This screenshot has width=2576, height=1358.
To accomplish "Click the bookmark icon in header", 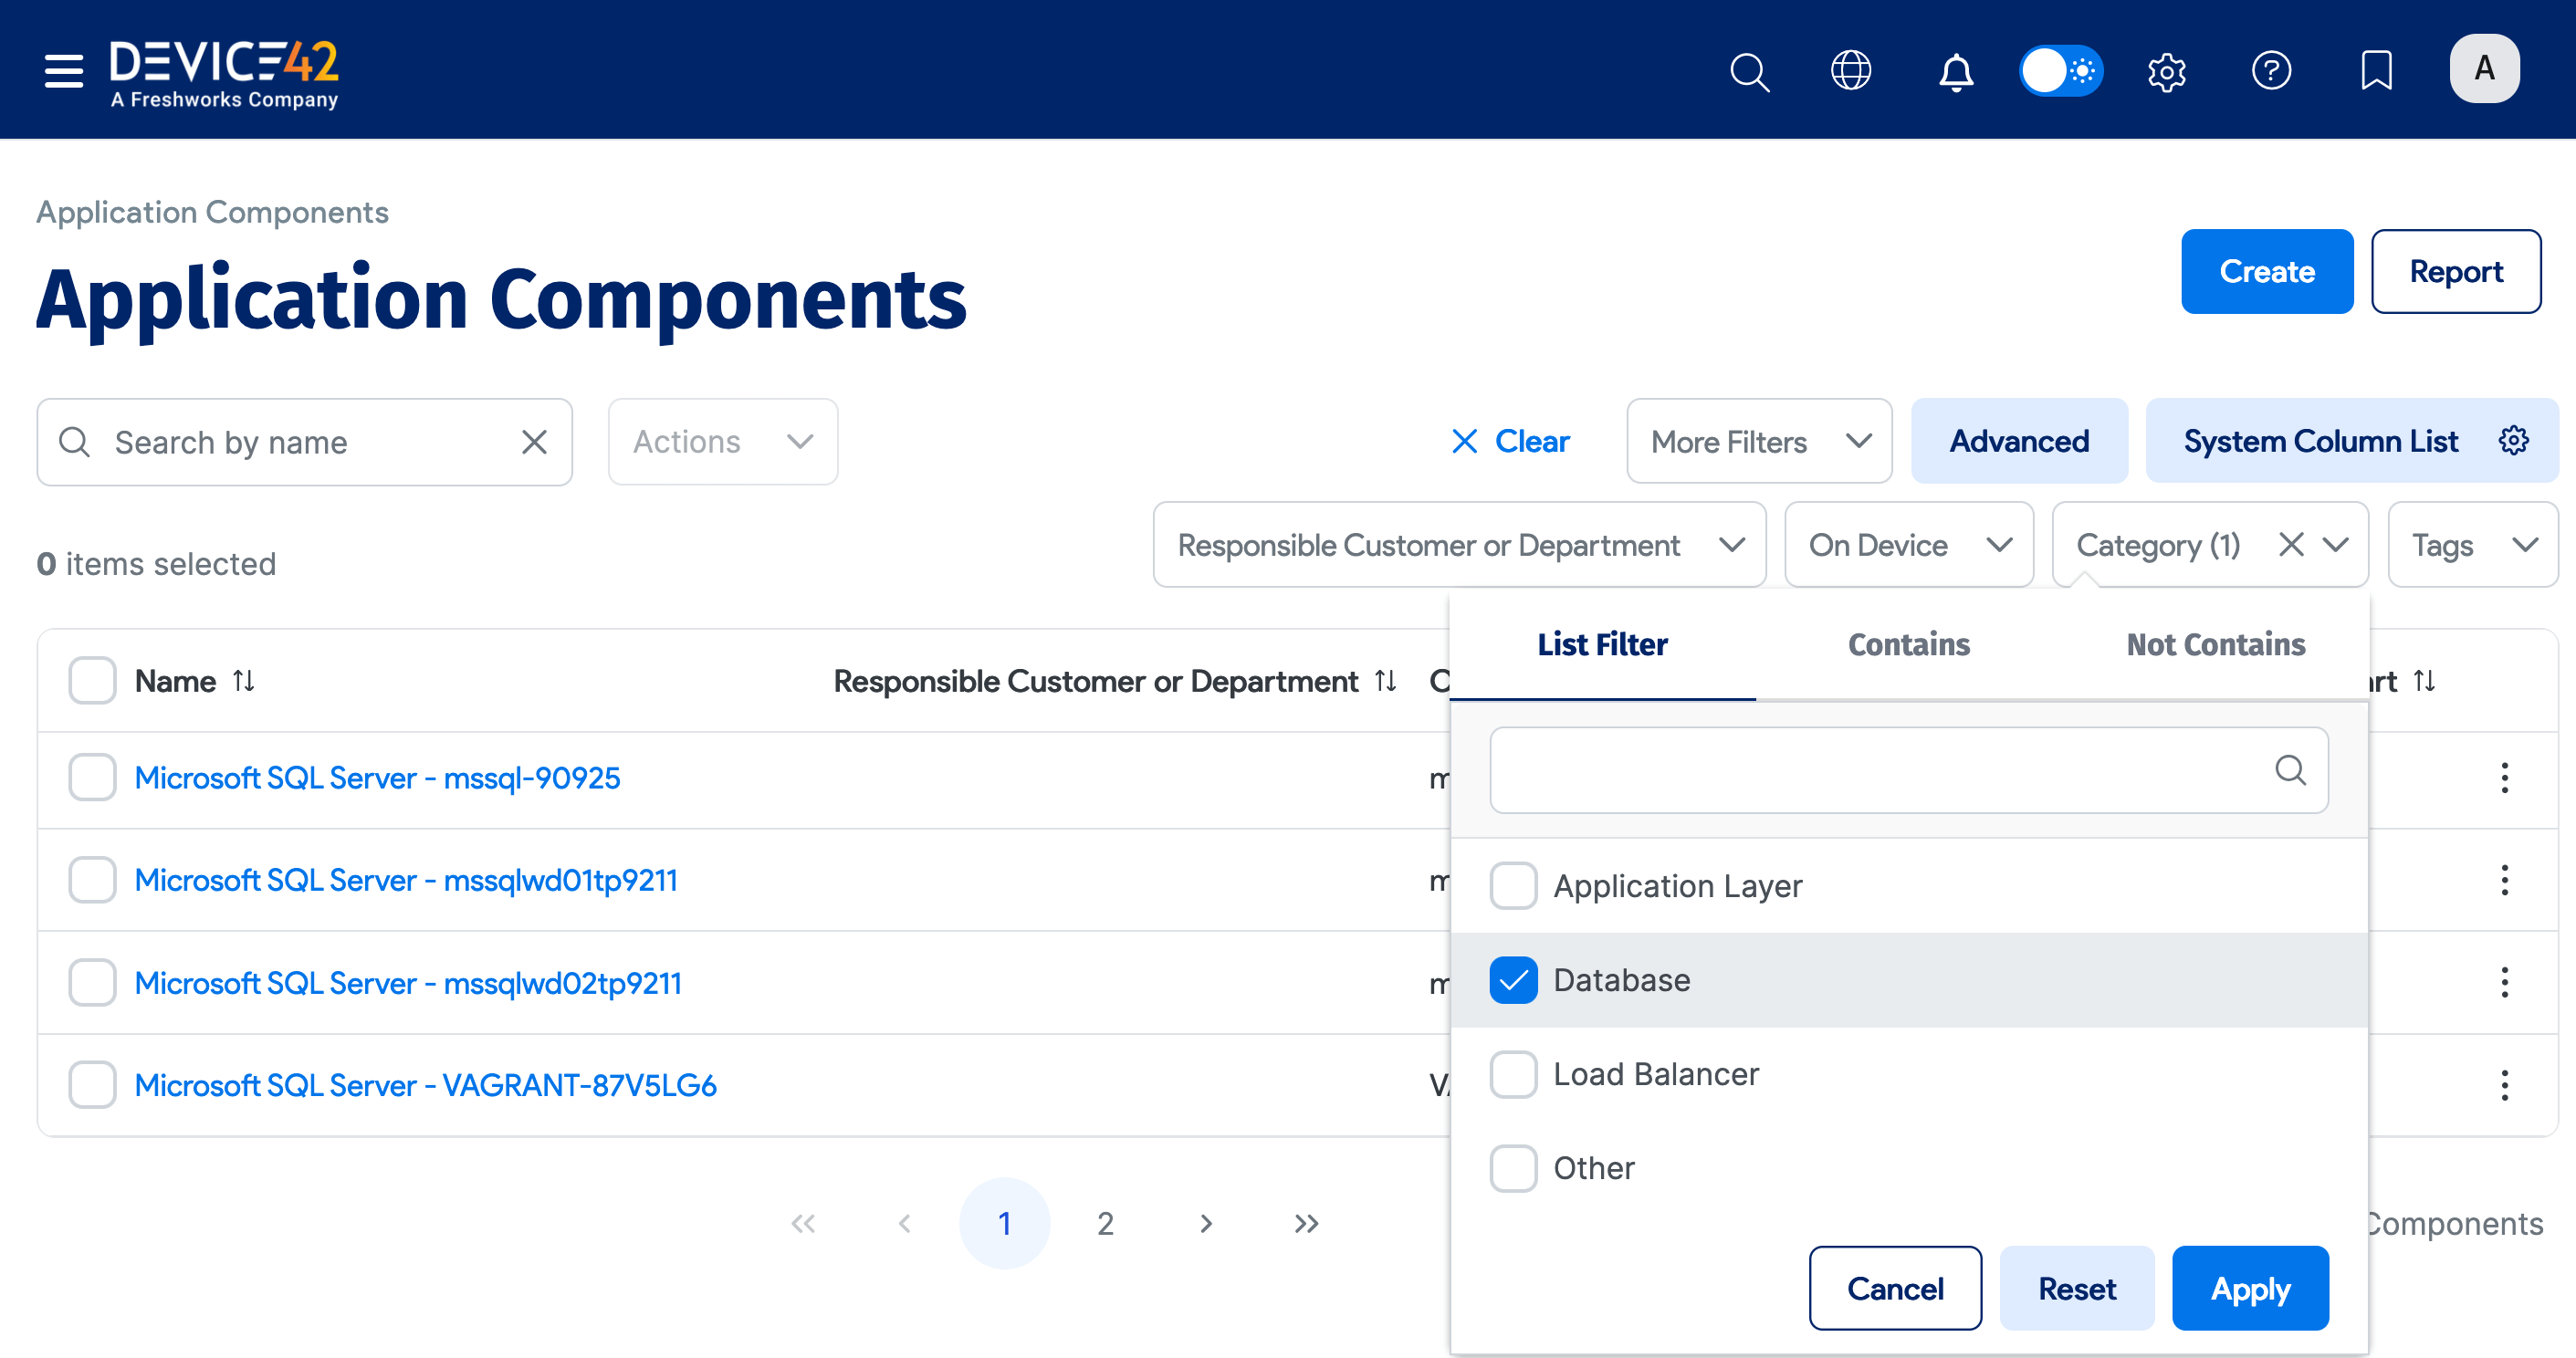I will (x=2376, y=70).
